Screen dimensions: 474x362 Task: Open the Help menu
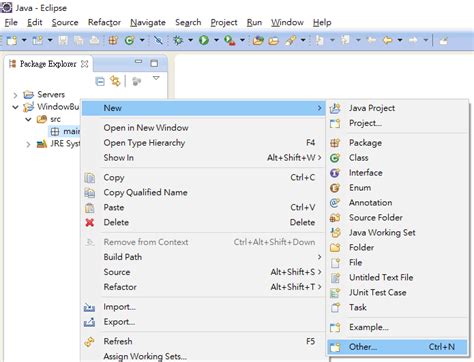pyautogui.click(x=322, y=23)
